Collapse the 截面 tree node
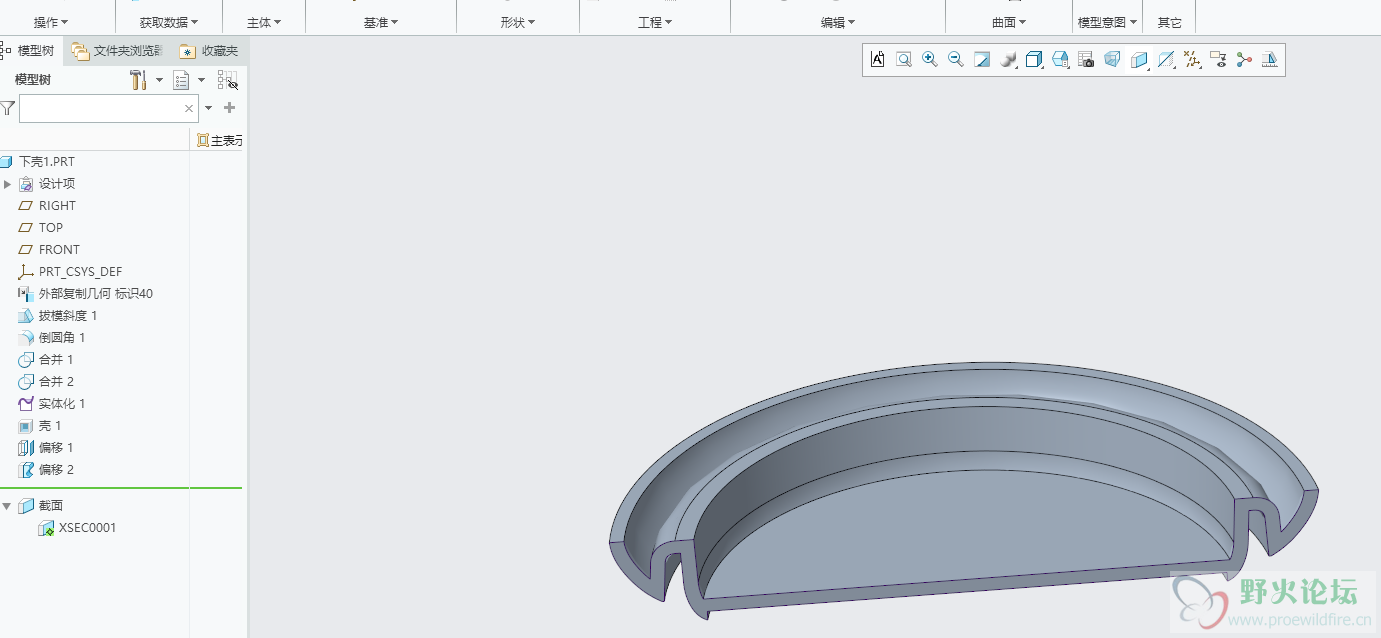 (8, 506)
